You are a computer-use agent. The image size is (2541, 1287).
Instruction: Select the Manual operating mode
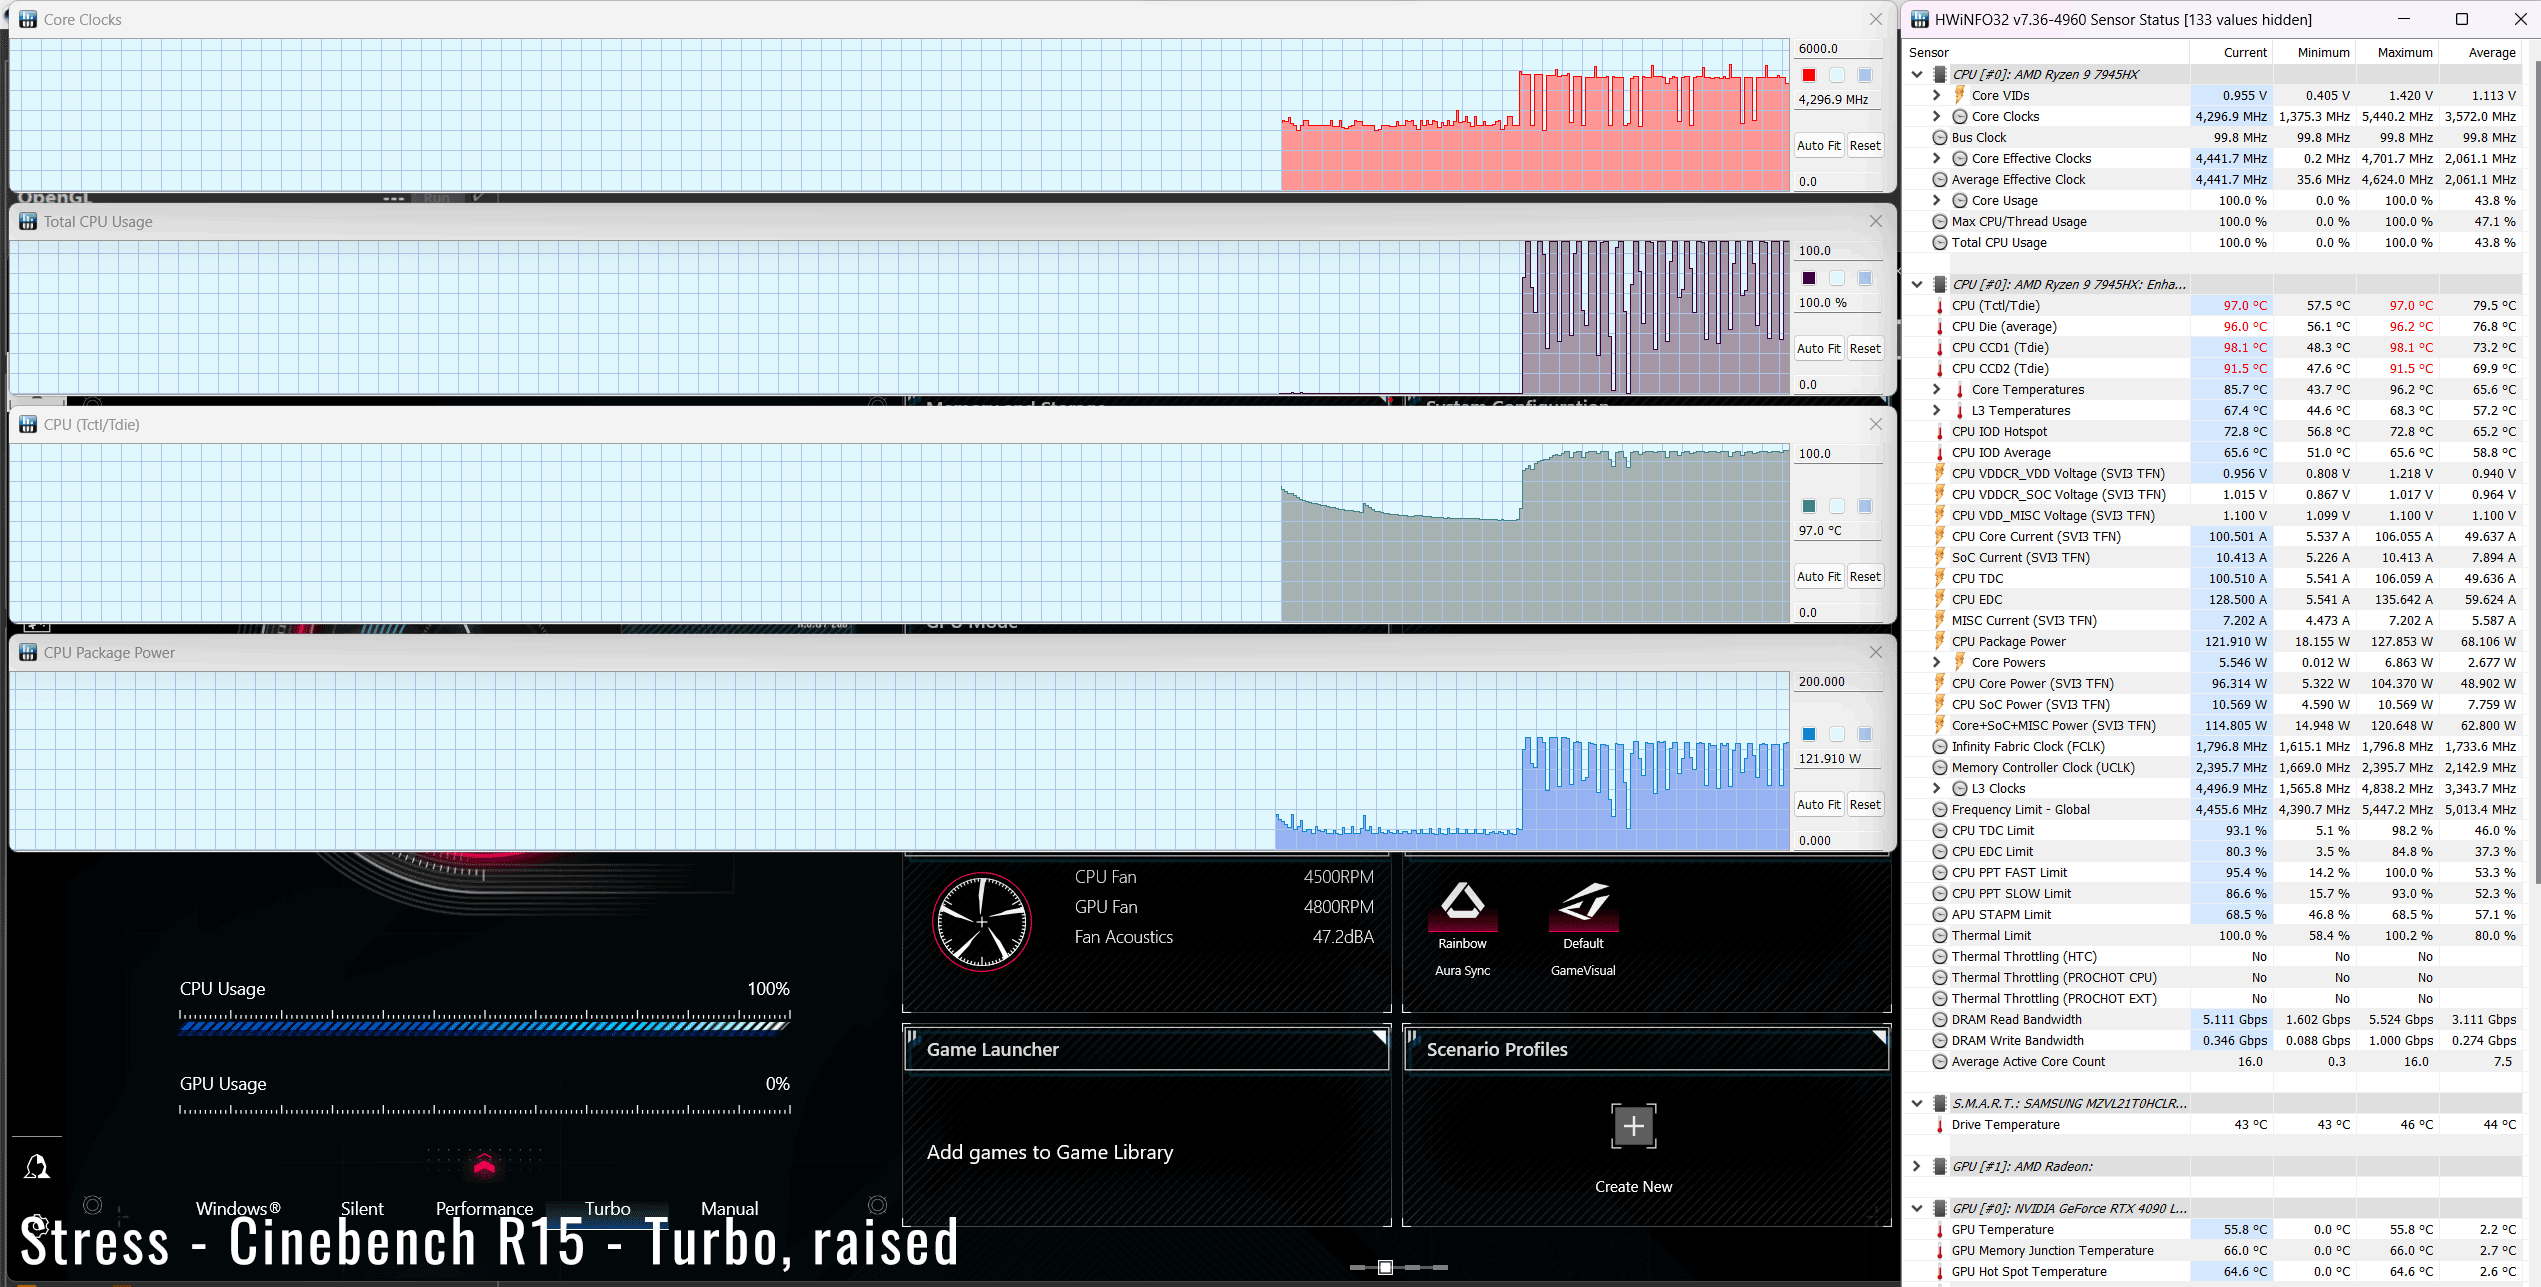click(729, 1208)
